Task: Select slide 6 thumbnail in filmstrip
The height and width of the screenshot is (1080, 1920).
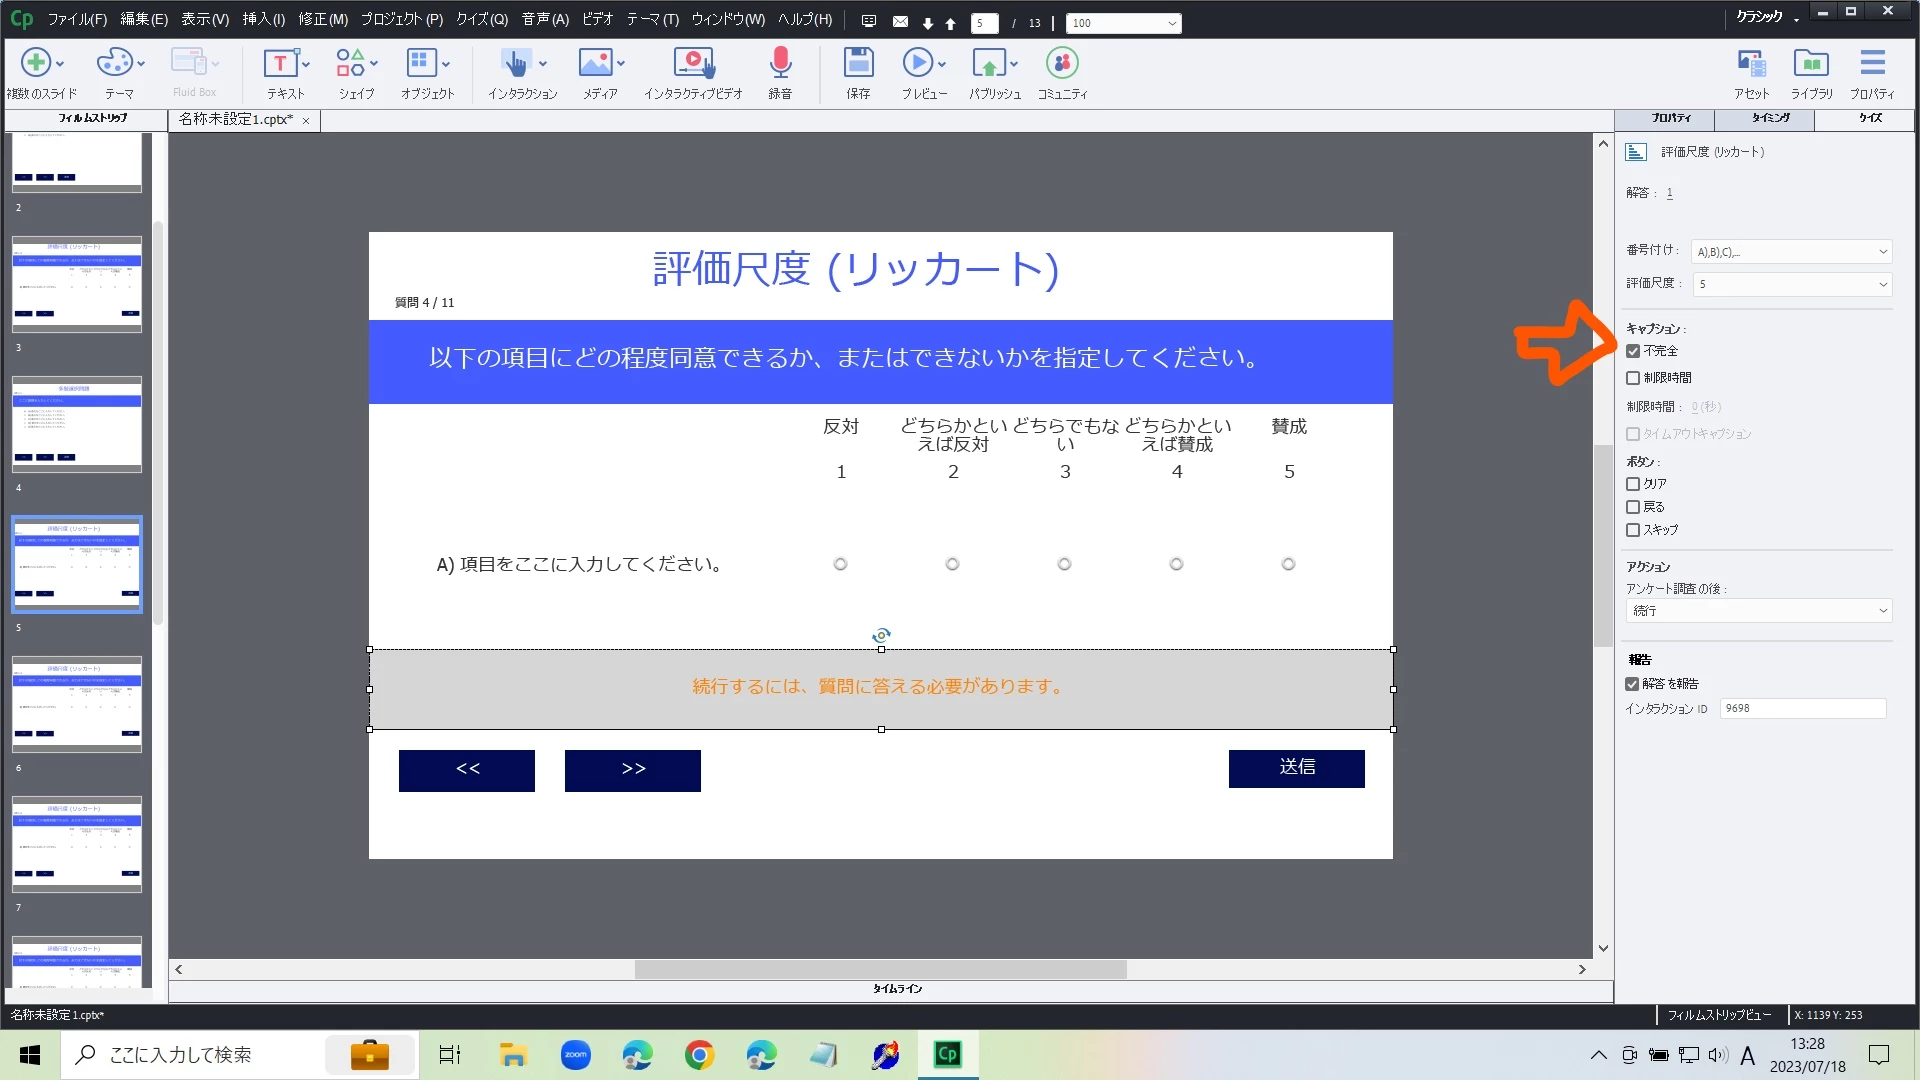Action: [x=77, y=704]
